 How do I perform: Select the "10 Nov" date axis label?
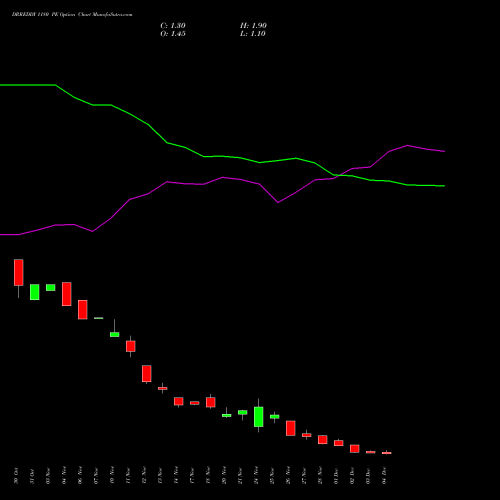click(112, 475)
